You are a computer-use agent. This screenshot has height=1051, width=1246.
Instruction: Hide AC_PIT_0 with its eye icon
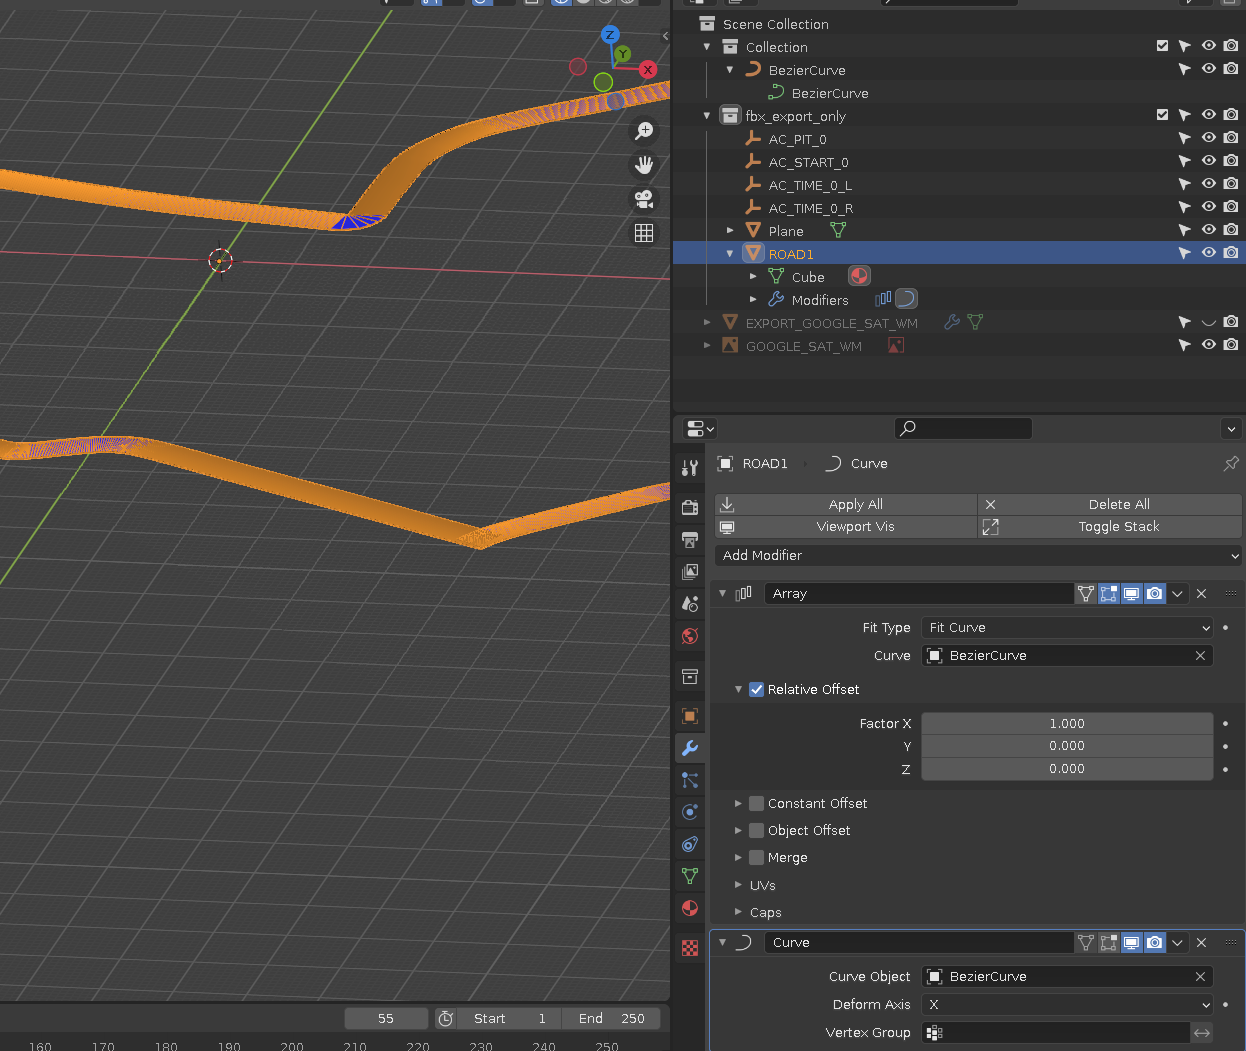click(1208, 138)
